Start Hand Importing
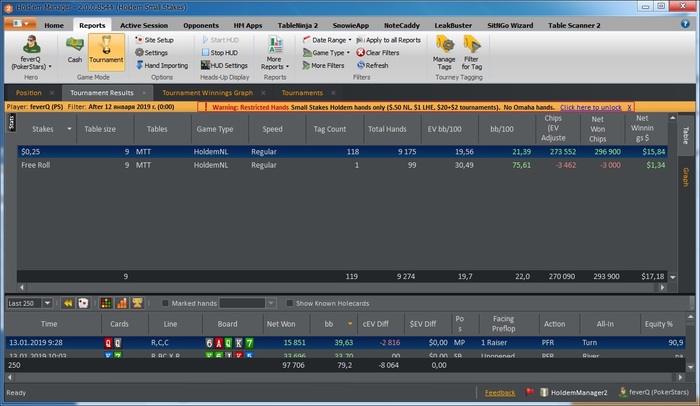Image resolution: width=700 pixels, height=406 pixels. coord(162,65)
